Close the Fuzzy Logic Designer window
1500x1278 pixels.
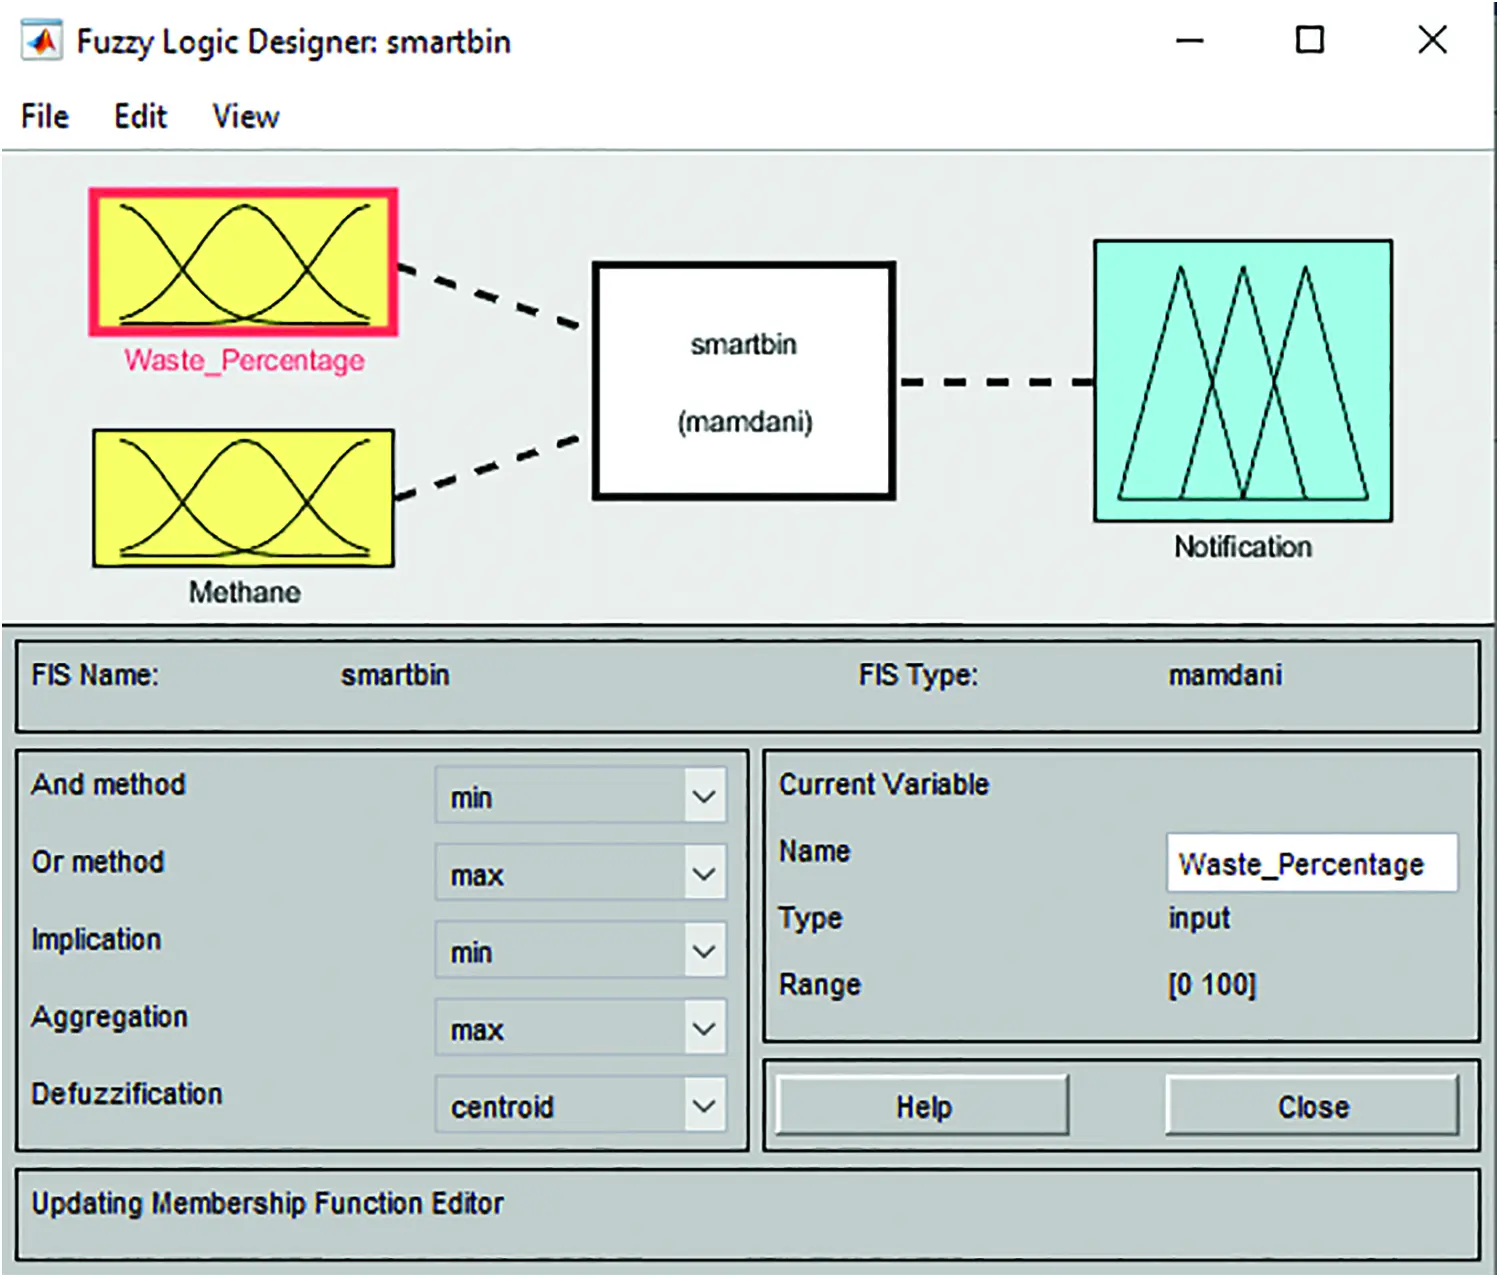(1433, 40)
